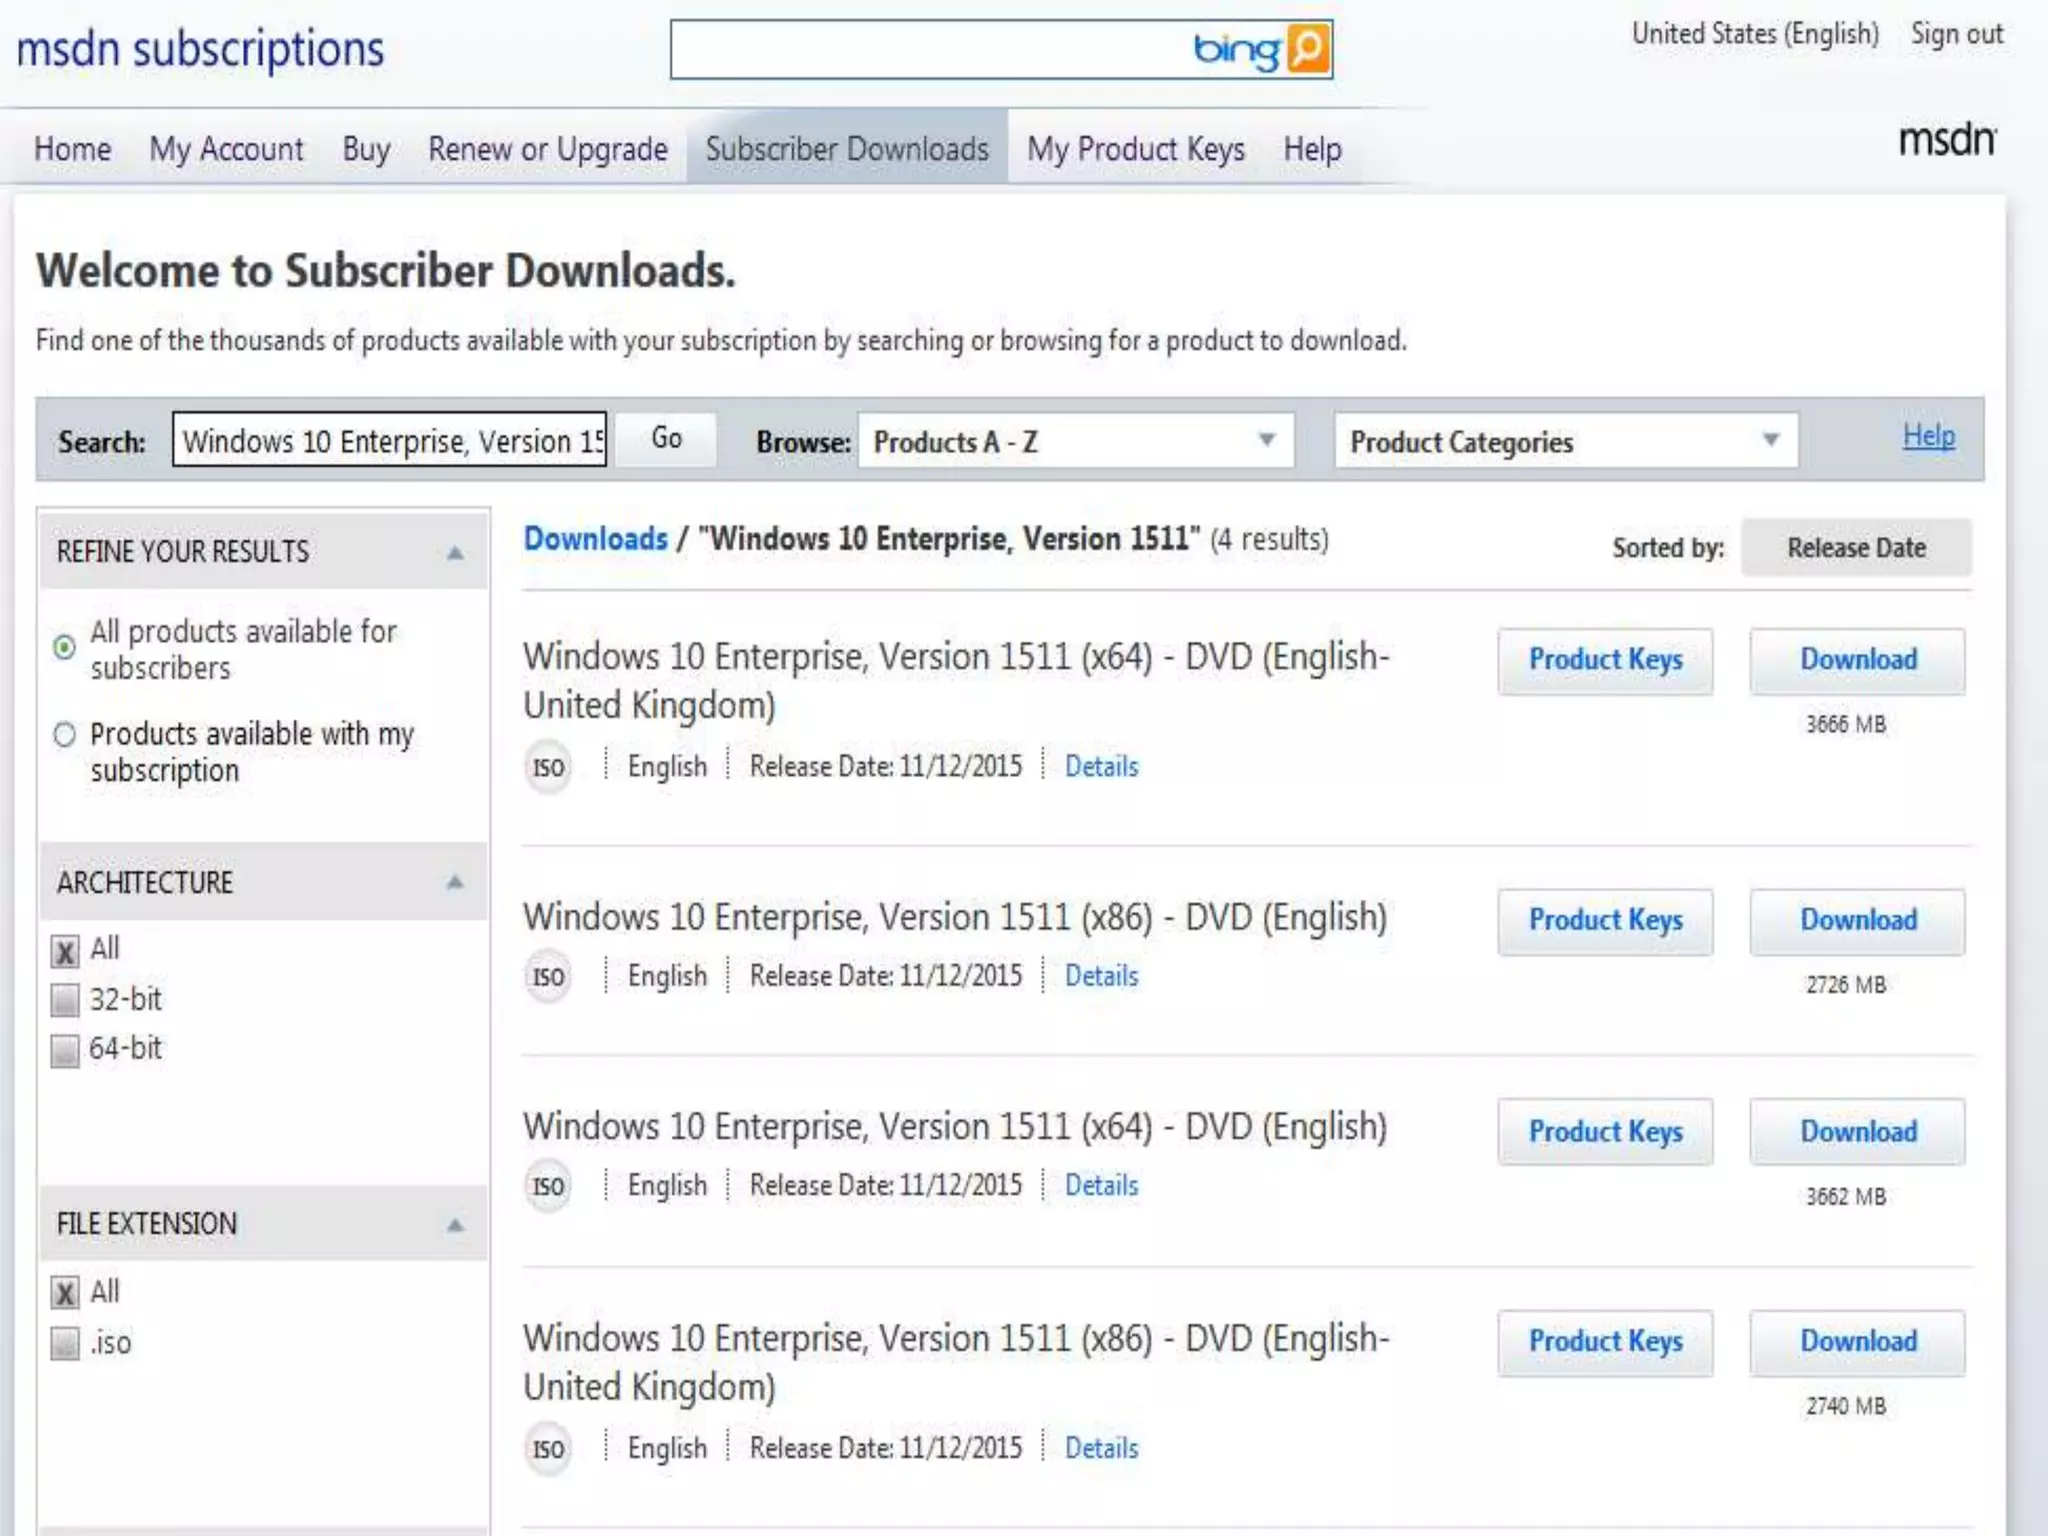The image size is (2048, 1536).
Task: Click the x86 English-United Kingdom title
Action: click(x=956, y=1363)
